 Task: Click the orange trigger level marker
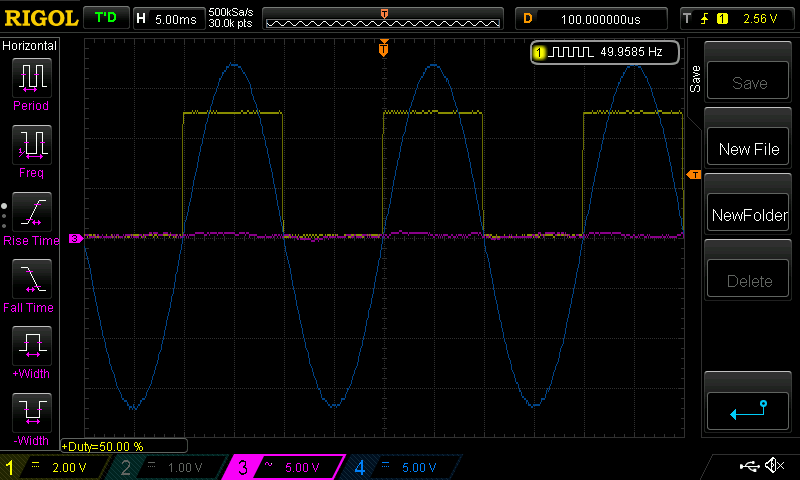point(693,176)
